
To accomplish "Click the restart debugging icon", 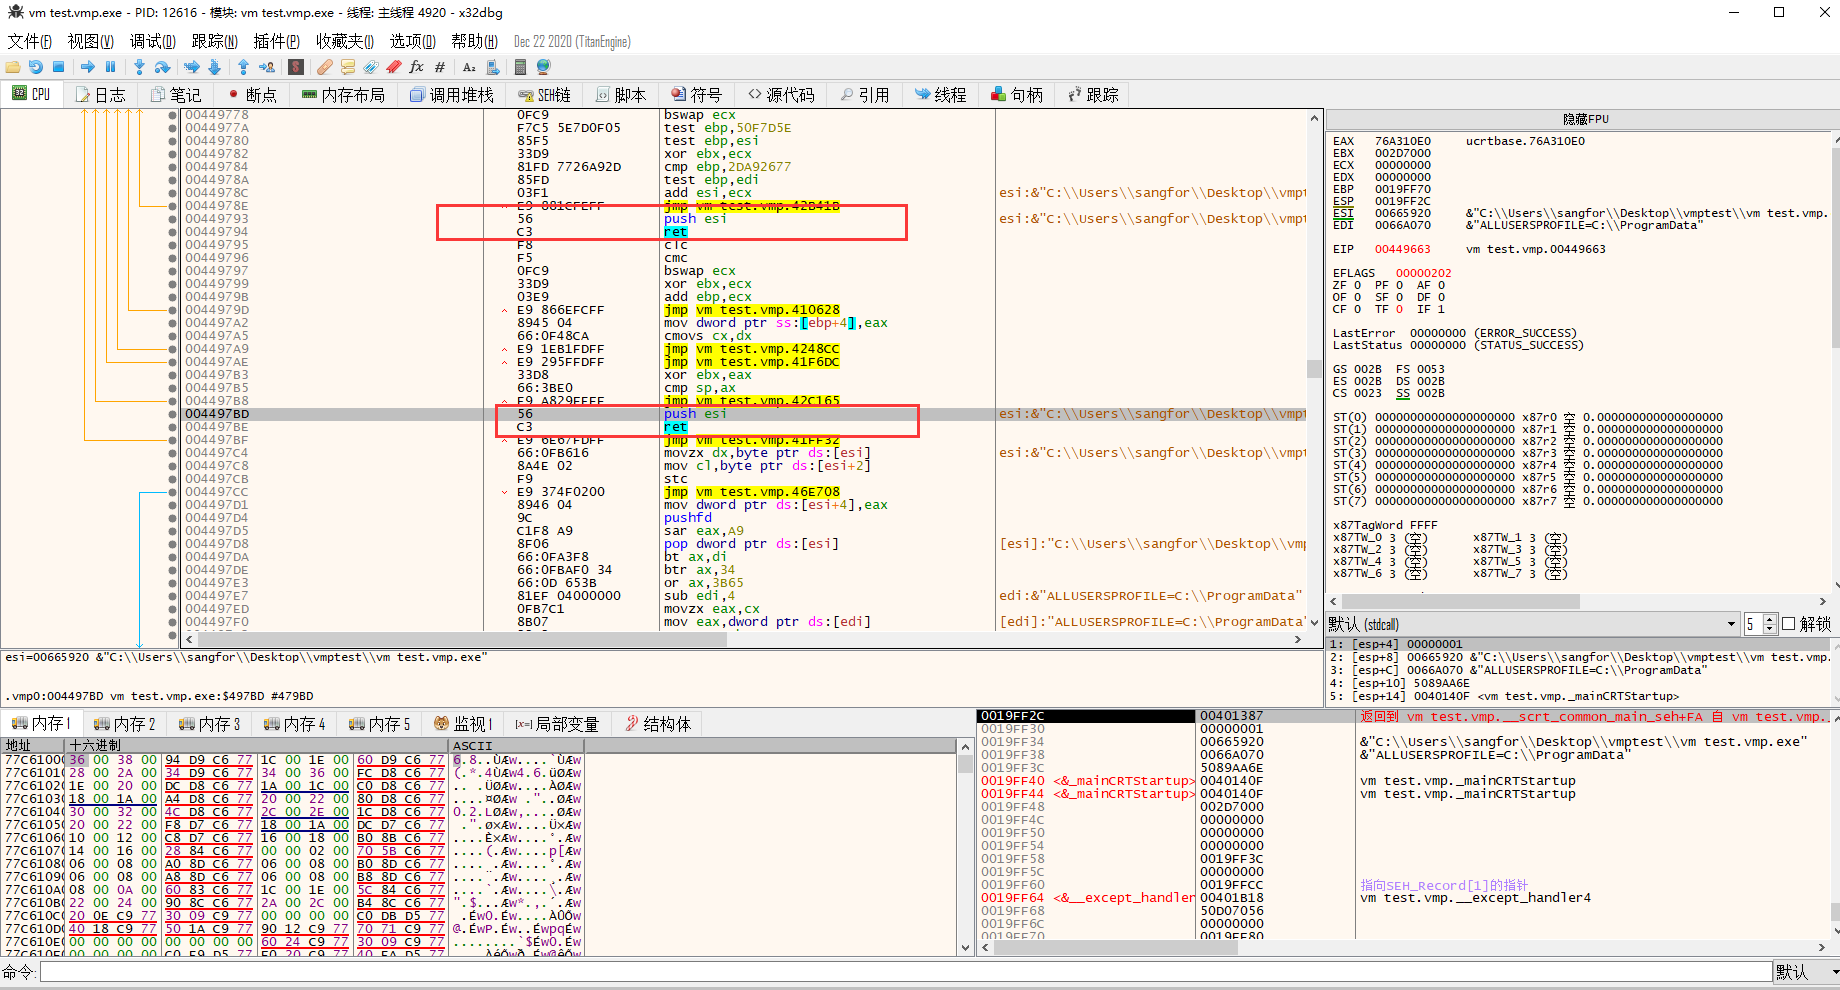I will 36,67.
